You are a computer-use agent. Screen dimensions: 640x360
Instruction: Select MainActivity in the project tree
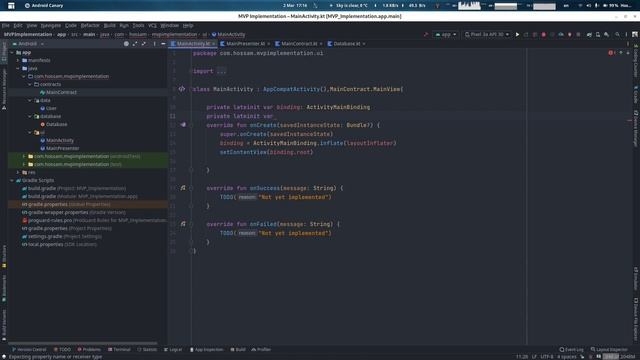[60, 140]
